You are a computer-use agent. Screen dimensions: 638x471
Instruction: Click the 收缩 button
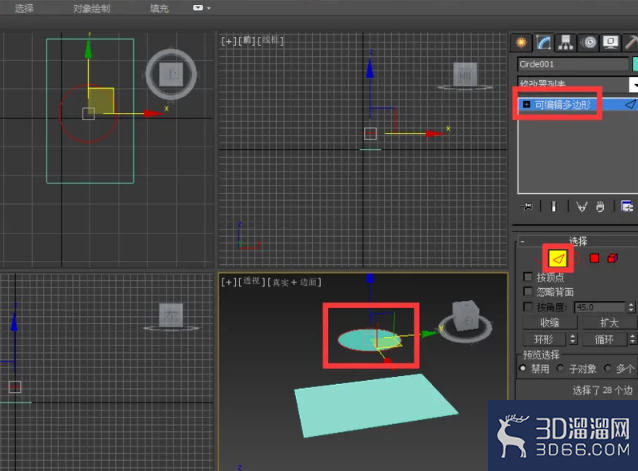pyautogui.click(x=550, y=323)
